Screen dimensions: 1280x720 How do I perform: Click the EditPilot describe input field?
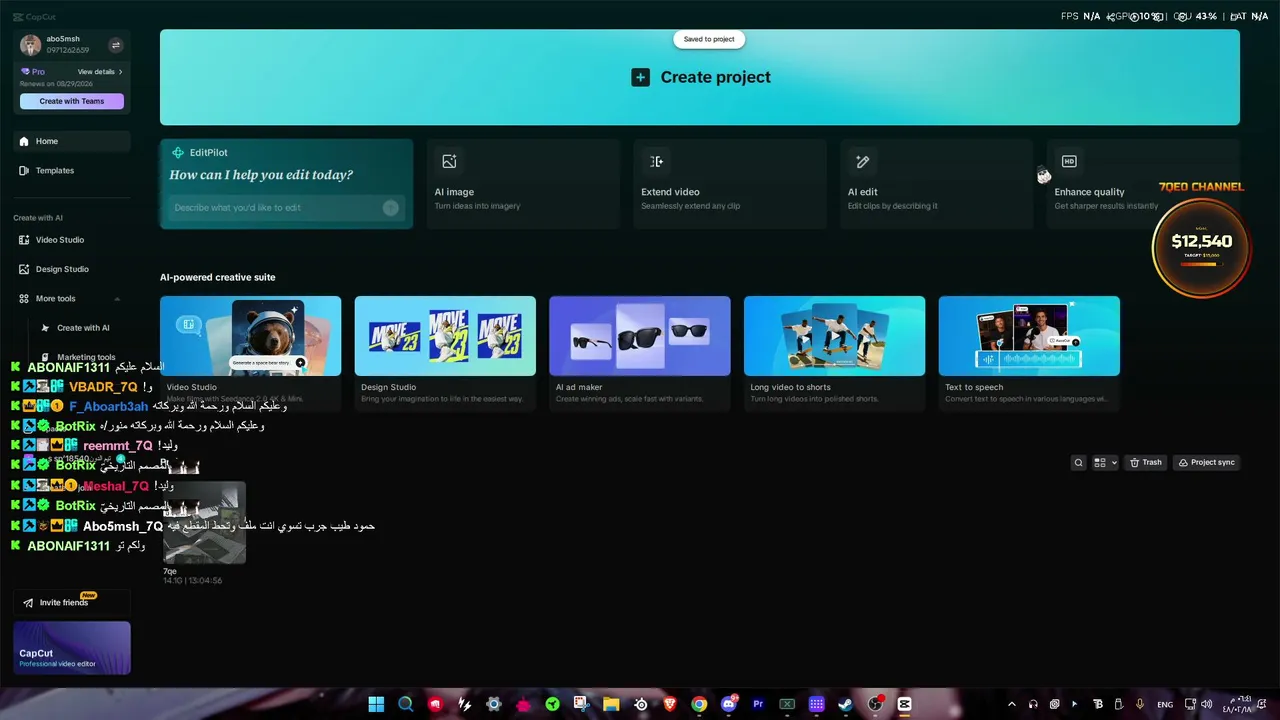pyautogui.click(x=286, y=208)
